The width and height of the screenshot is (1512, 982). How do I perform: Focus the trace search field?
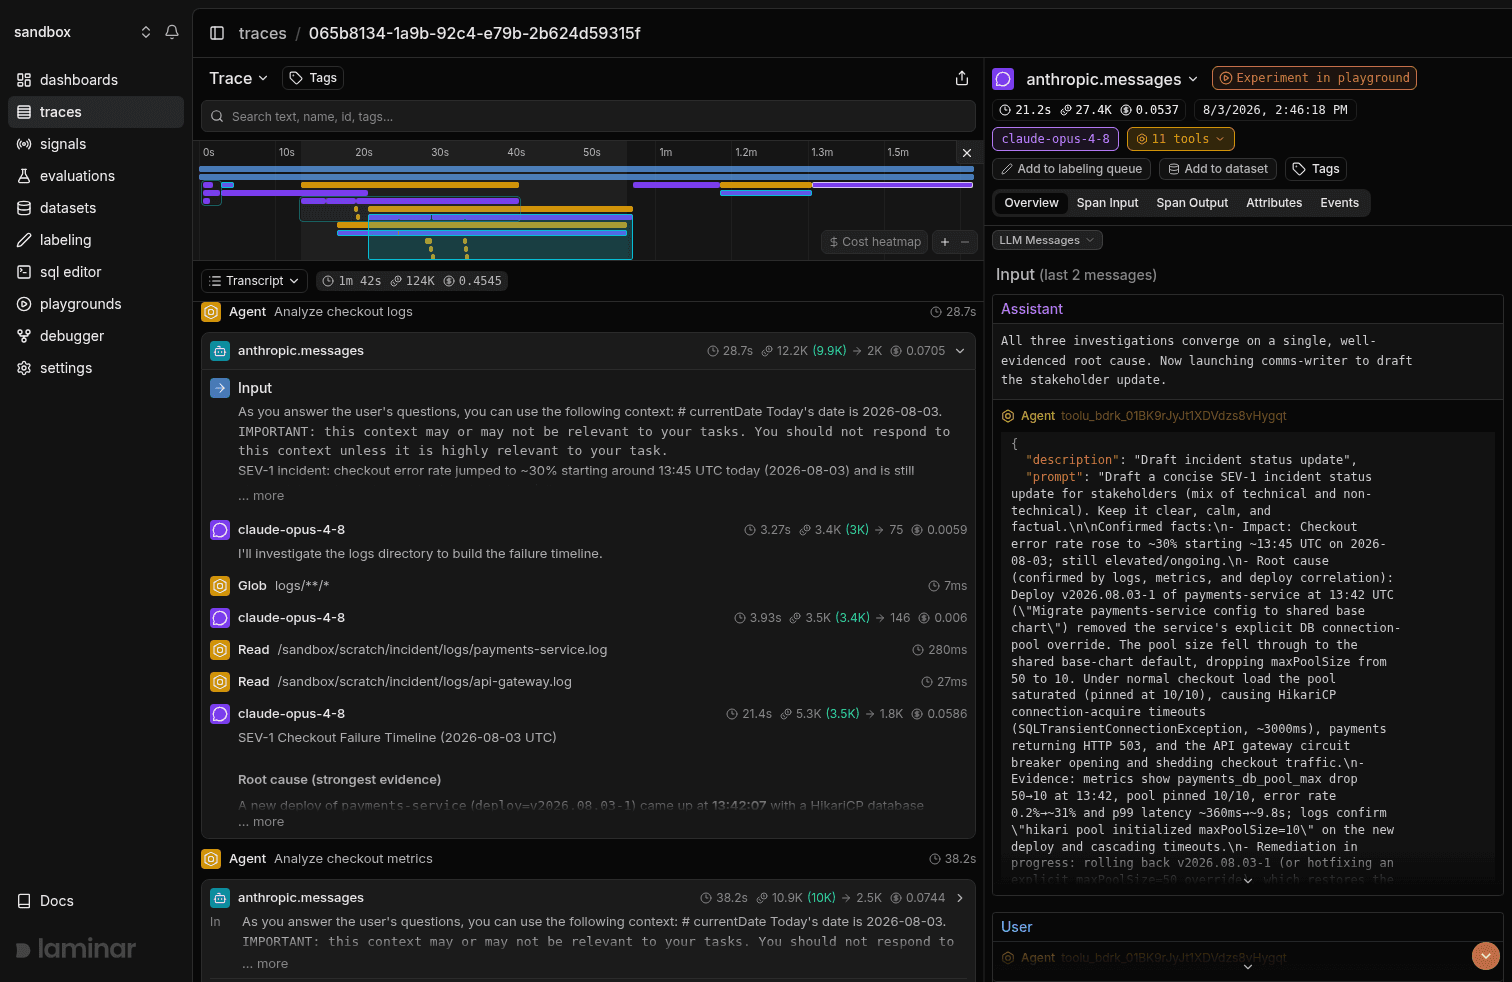pyautogui.click(x=588, y=116)
